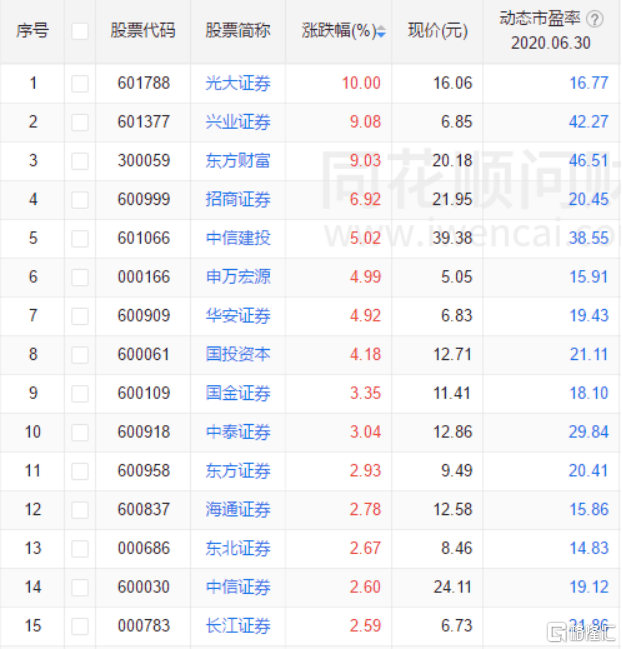Check the box for 长江证券 row
The image size is (622, 649).
[80, 626]
